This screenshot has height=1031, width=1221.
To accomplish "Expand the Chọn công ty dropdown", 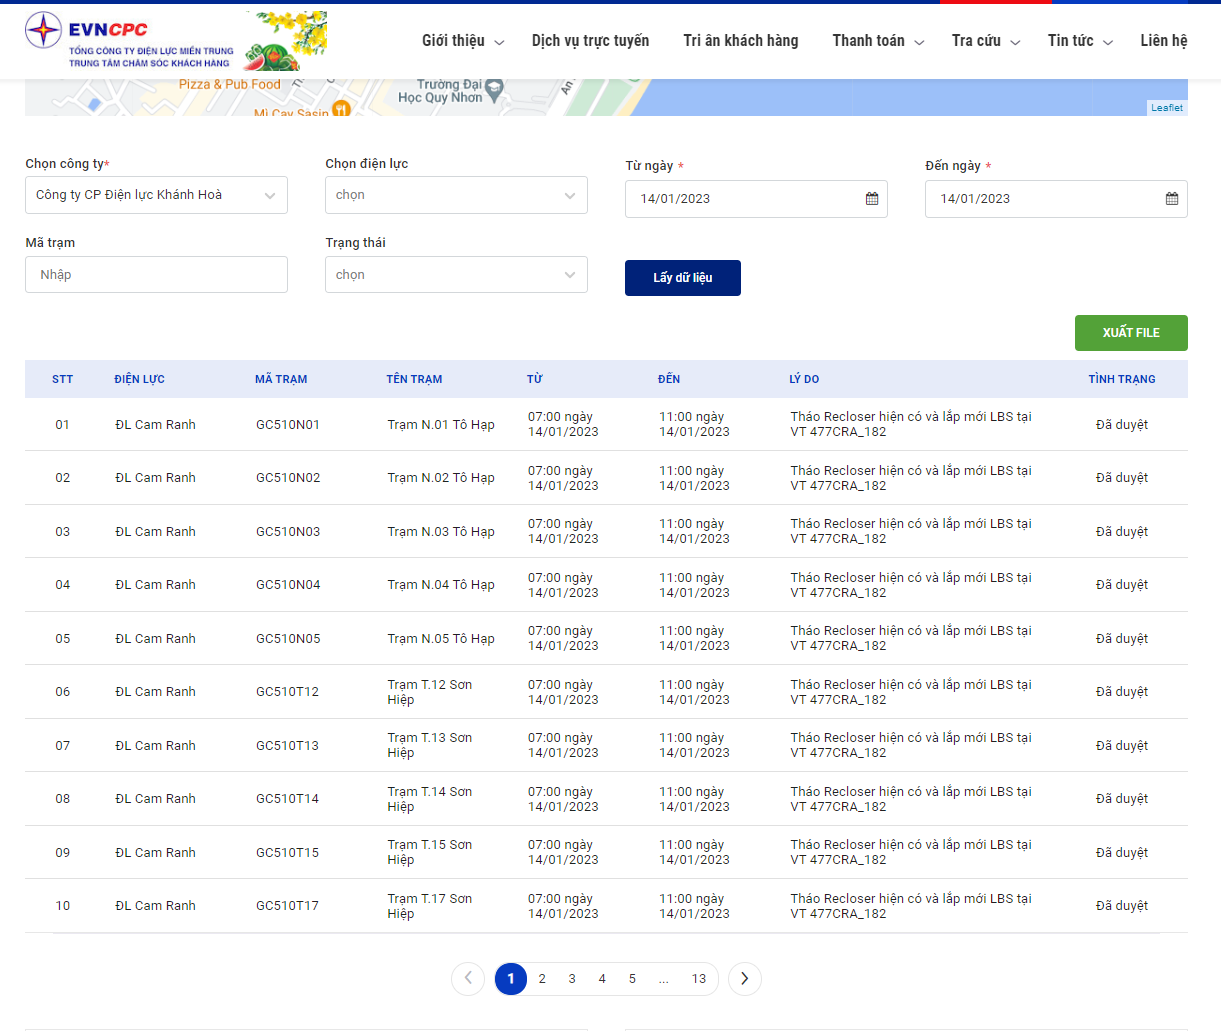I will [x=156, y=195].
